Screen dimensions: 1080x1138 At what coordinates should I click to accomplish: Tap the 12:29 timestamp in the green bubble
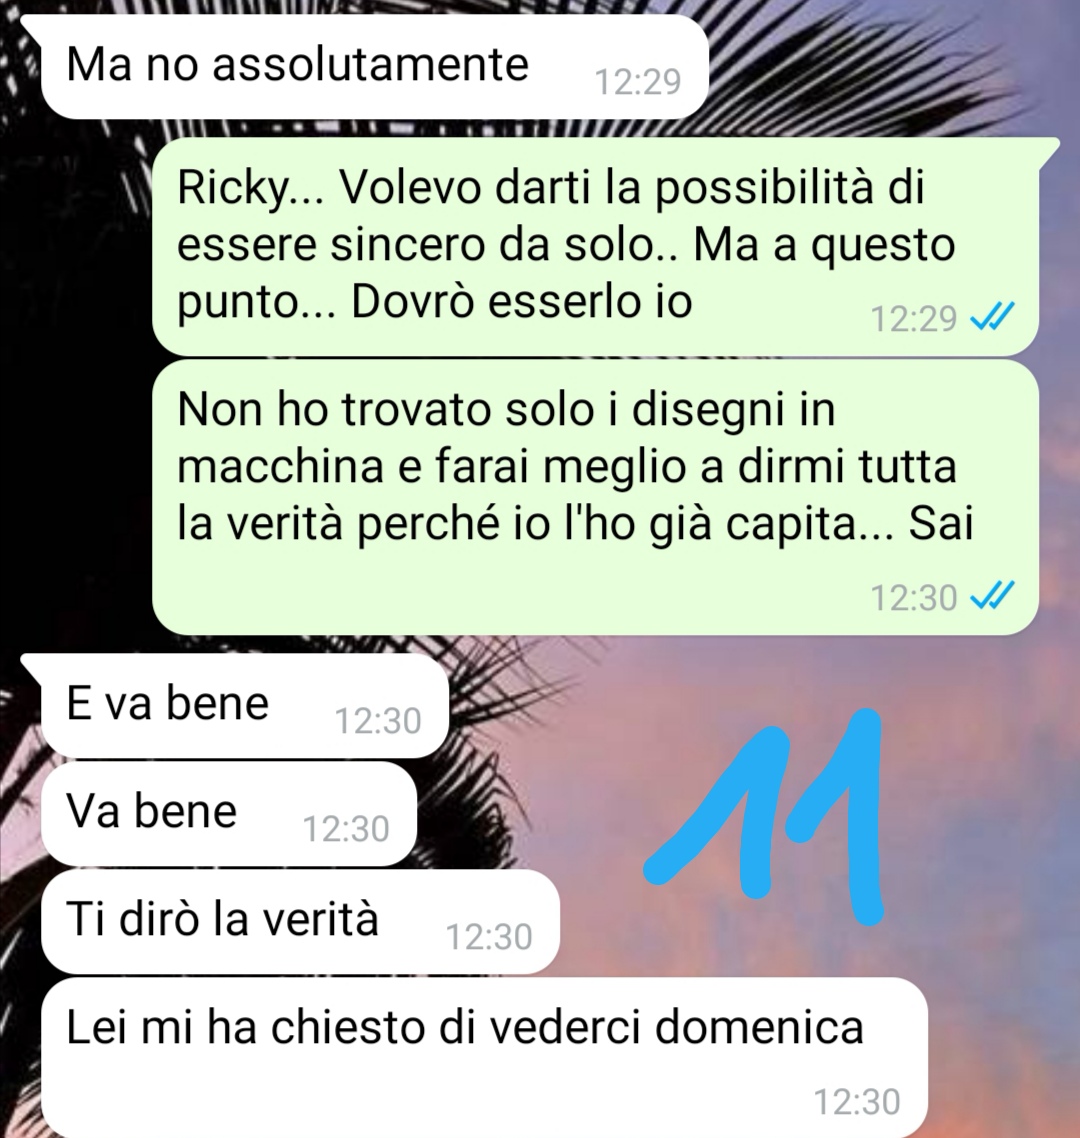pos(914,319)
